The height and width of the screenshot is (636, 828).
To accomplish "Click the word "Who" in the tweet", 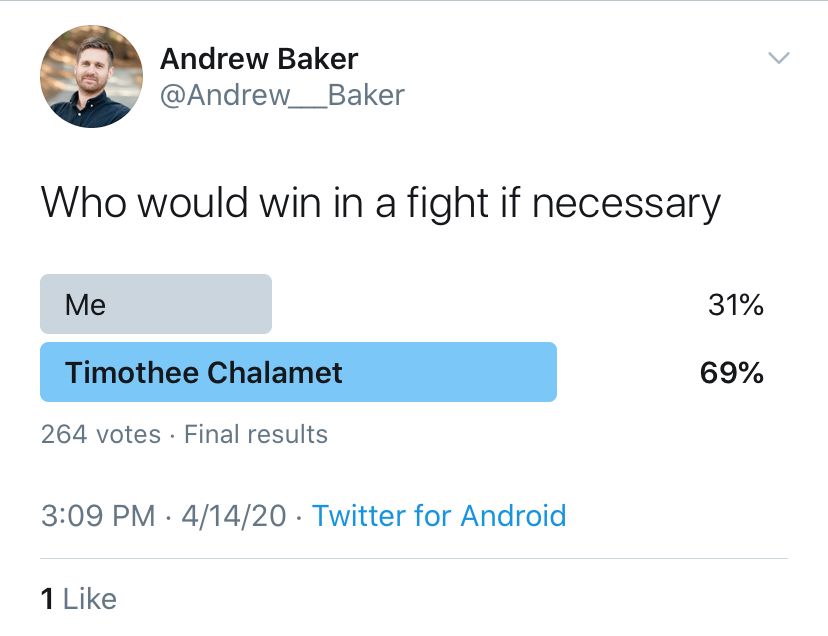I will click(83, 203).
